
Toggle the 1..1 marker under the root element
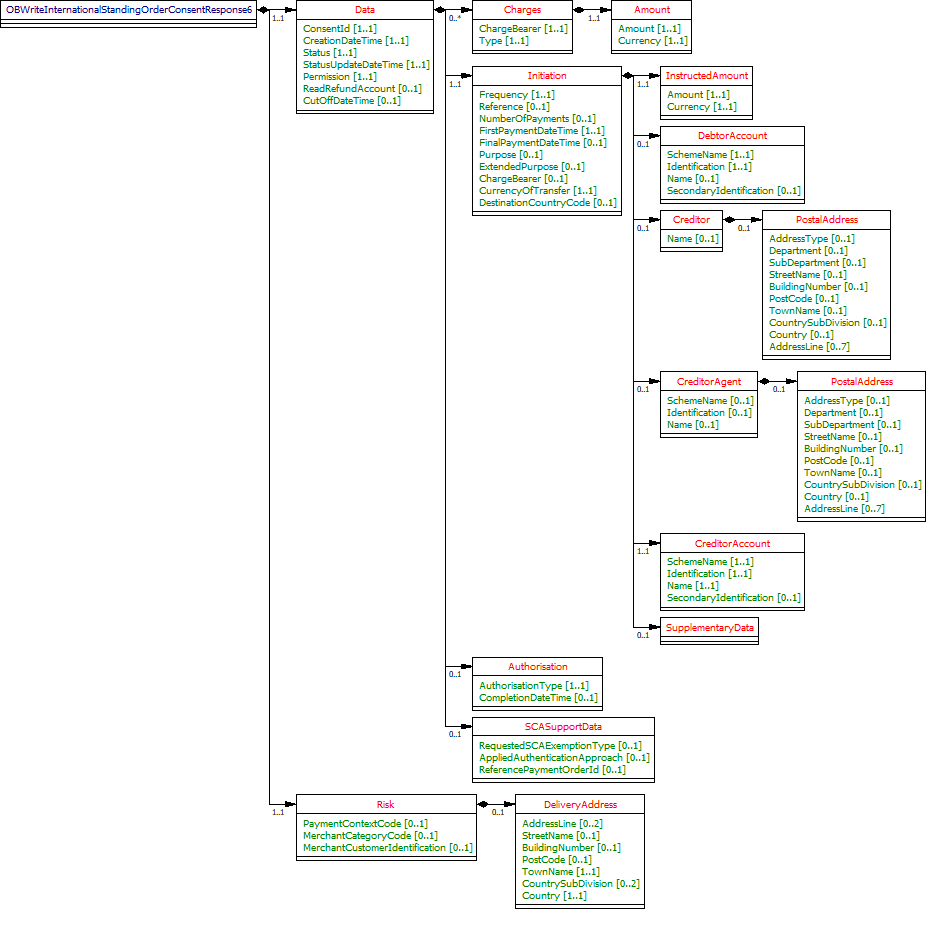[x=278, y=18]
